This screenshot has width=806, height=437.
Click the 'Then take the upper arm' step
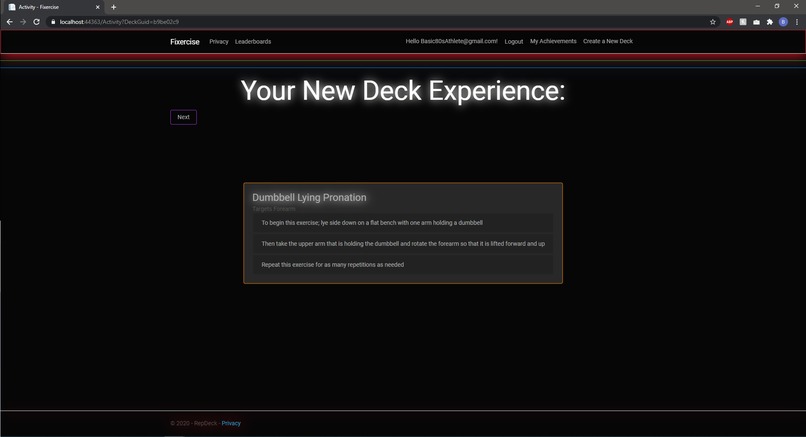403,244
